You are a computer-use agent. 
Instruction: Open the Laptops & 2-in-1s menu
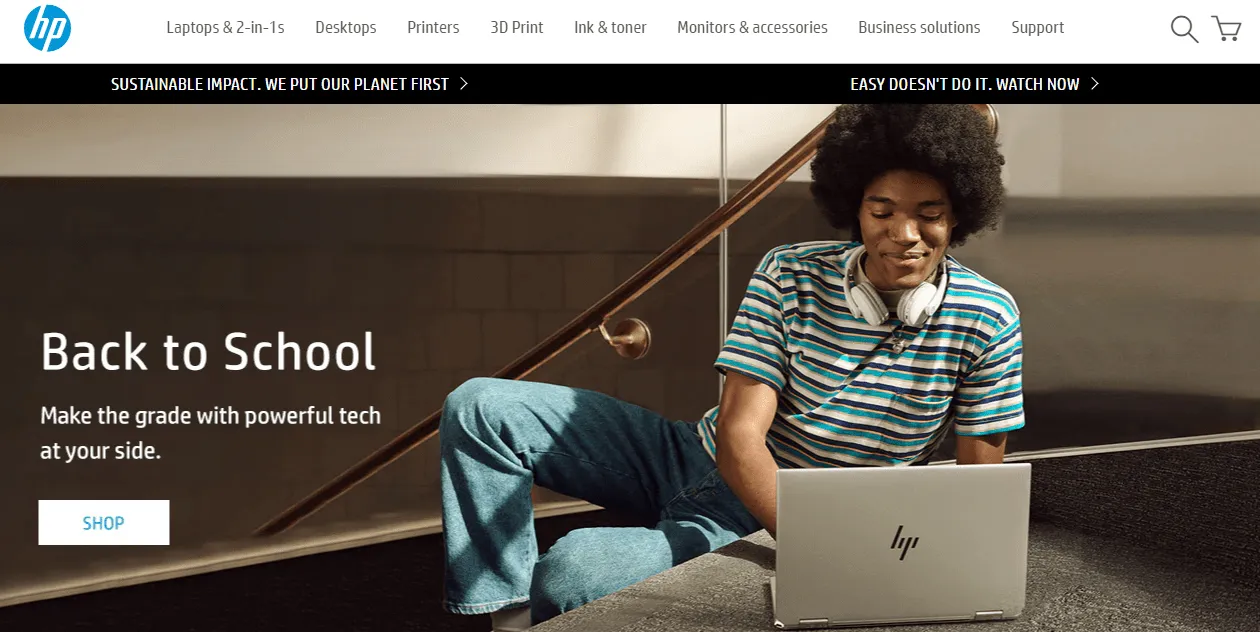pos(225,28)
